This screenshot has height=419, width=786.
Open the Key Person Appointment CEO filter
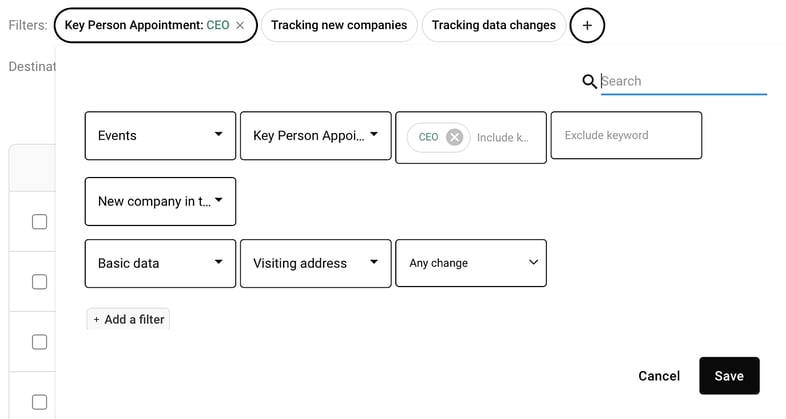coord(147,25)
